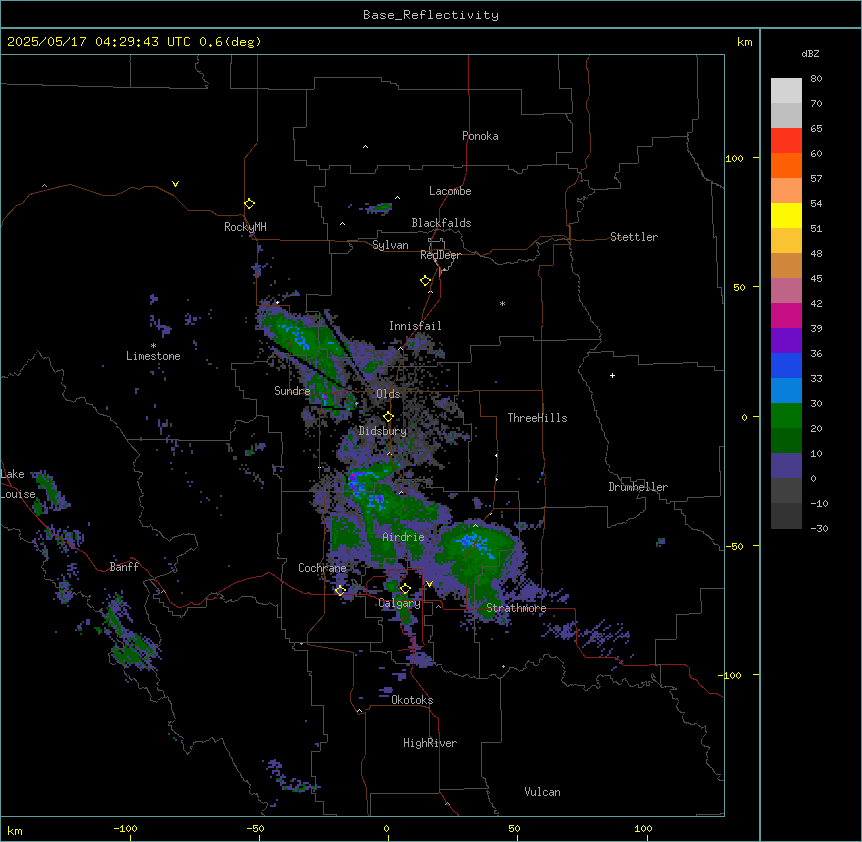Select yellow V marker northwest of RockyMH
The image size is (862, 842).
175,184
